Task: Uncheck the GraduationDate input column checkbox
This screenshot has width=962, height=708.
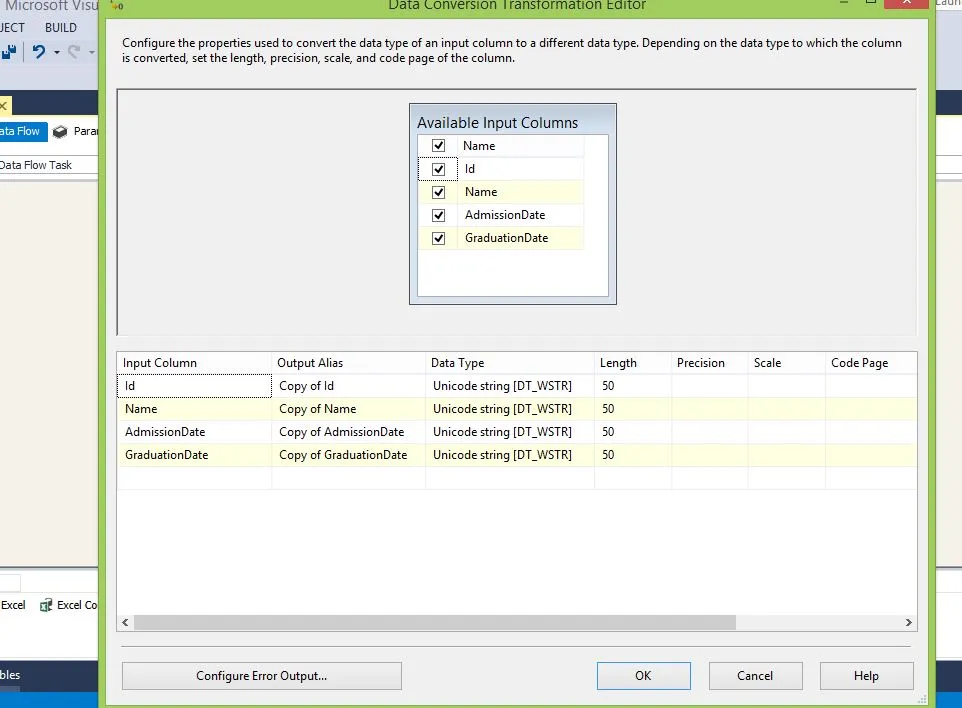Action: click(438, 238)
